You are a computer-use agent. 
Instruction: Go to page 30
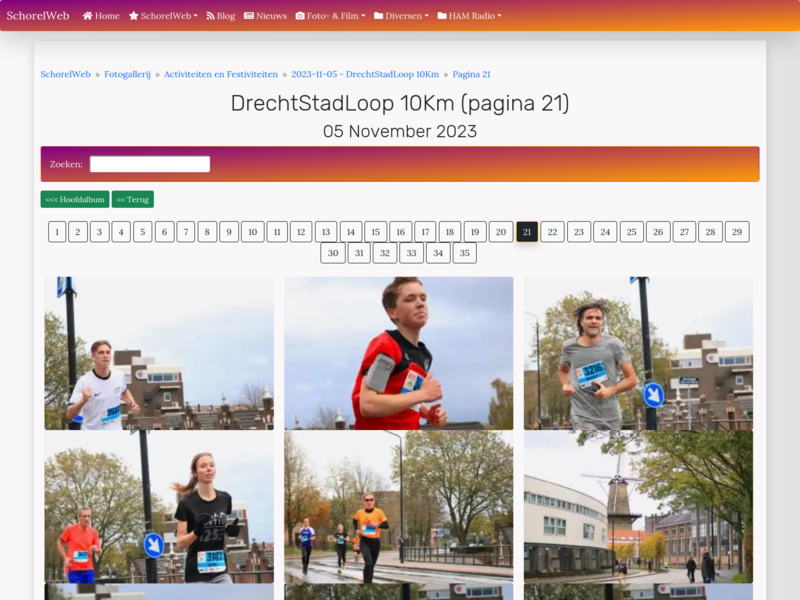[333, 253]
